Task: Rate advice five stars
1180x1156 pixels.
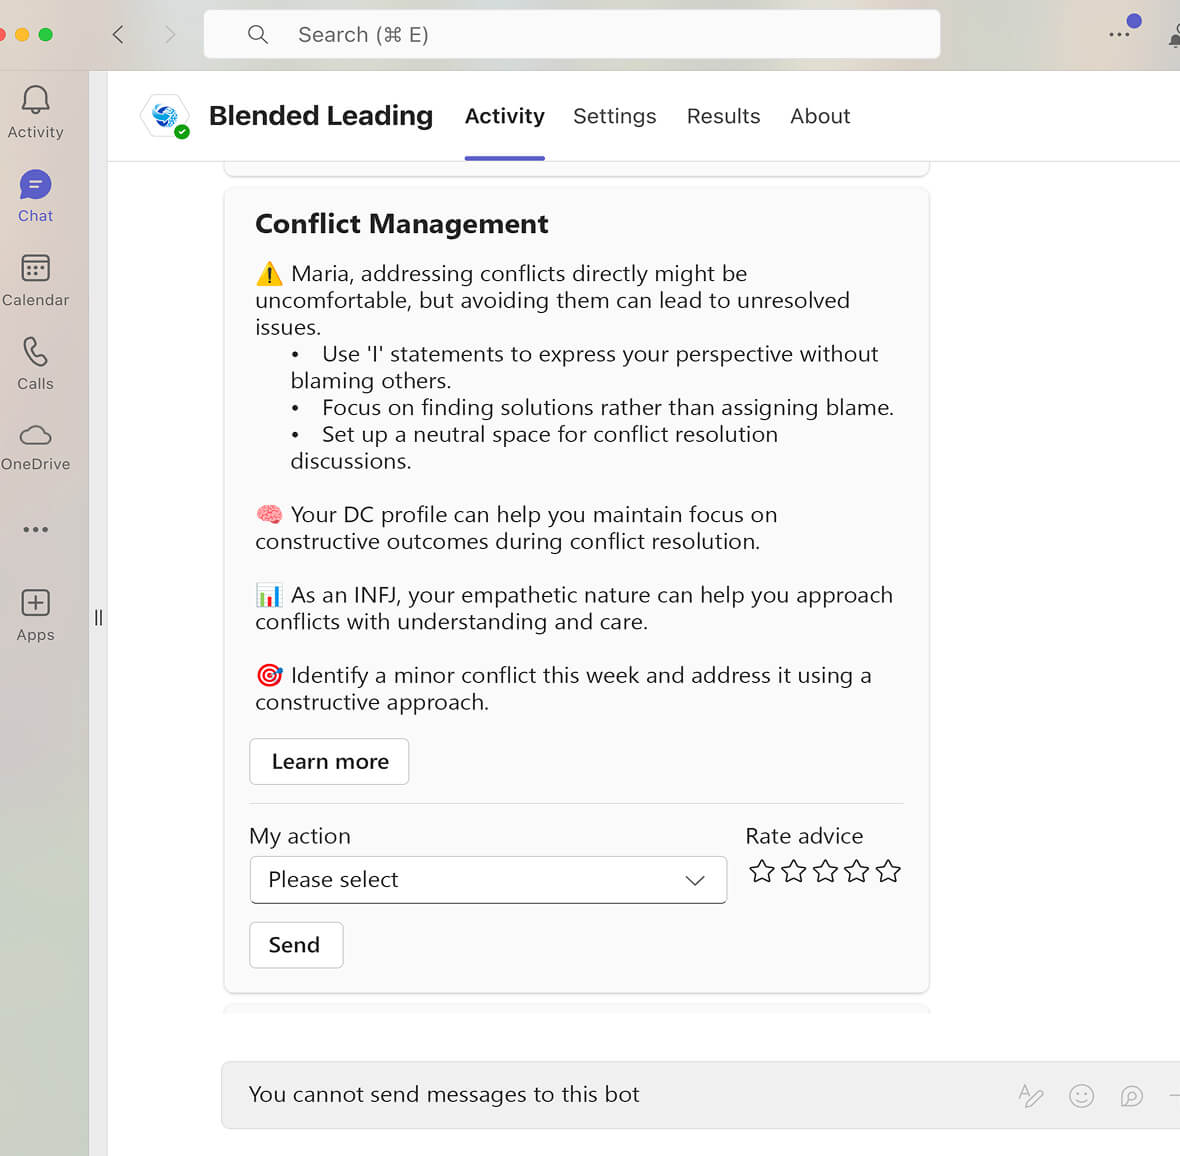Action: 888,872
